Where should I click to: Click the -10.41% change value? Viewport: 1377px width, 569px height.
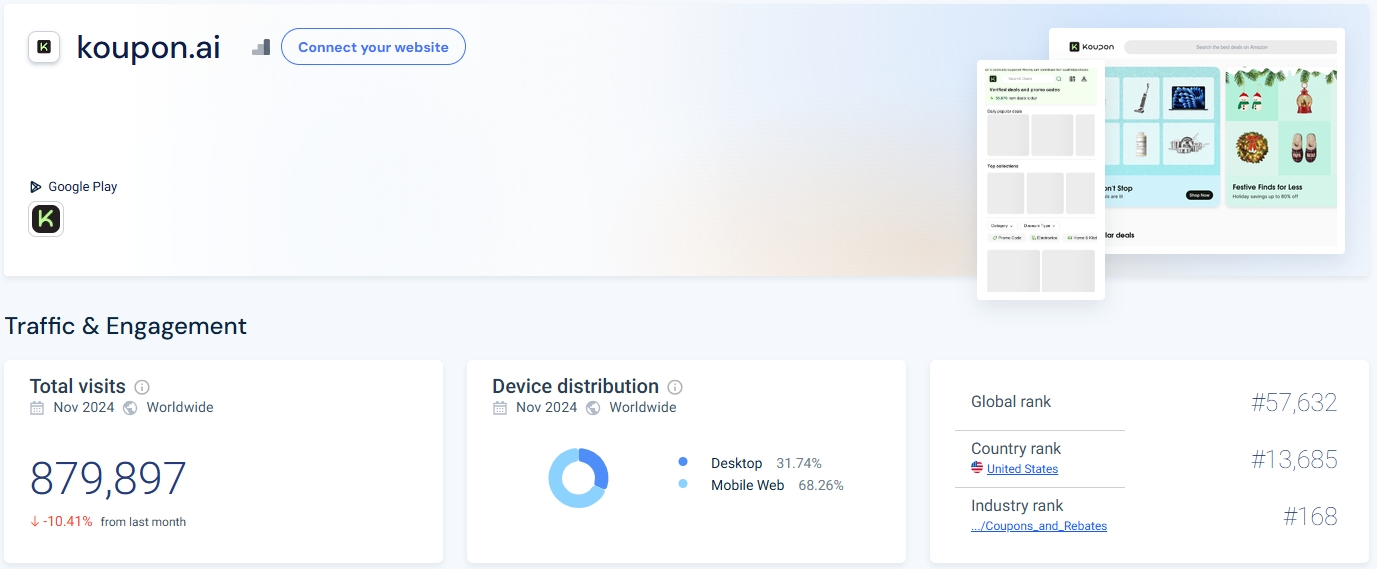[68, 521]
